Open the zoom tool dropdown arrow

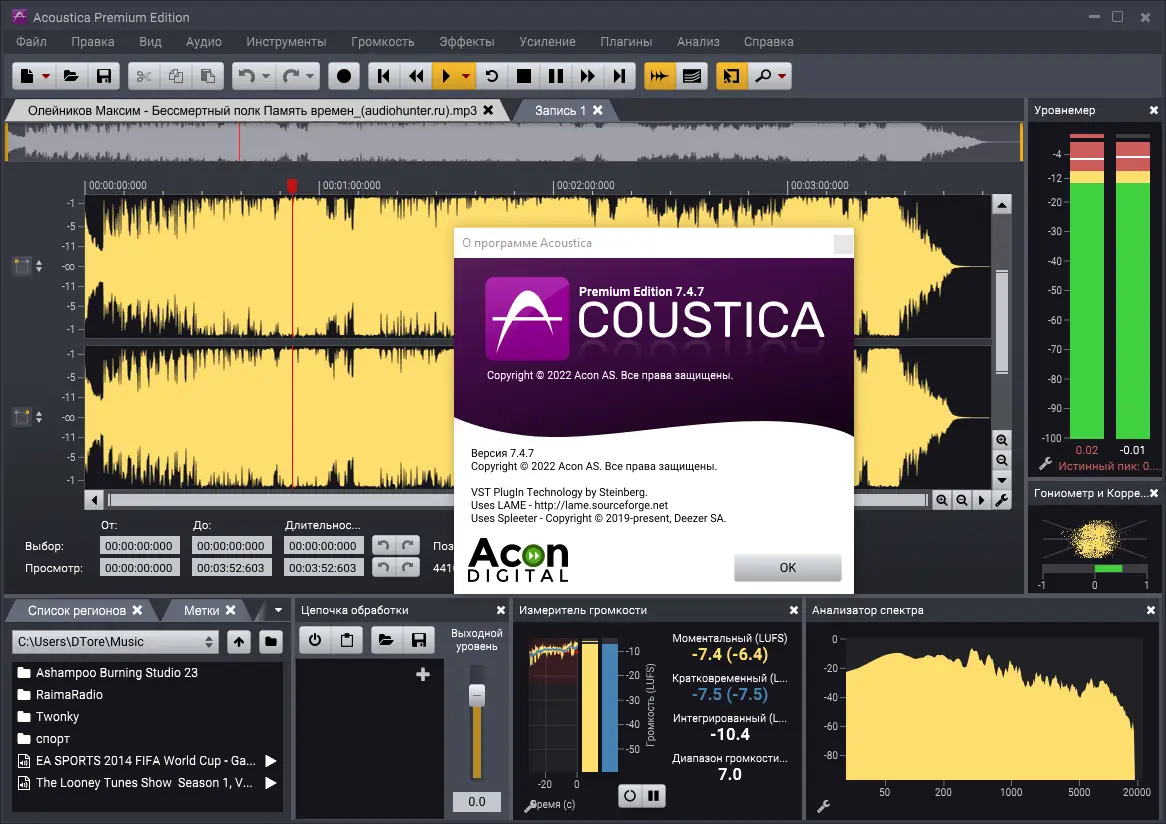coord(782,76)
